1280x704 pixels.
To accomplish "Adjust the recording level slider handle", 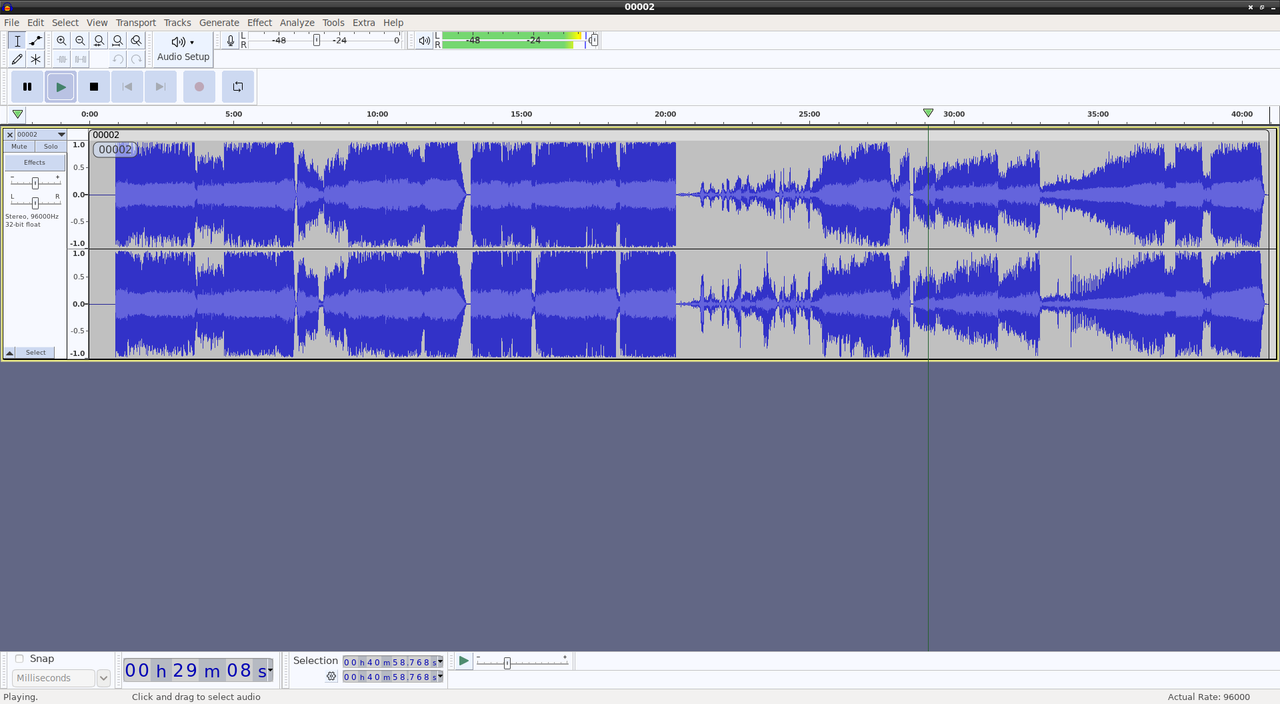I will [317, 40].
